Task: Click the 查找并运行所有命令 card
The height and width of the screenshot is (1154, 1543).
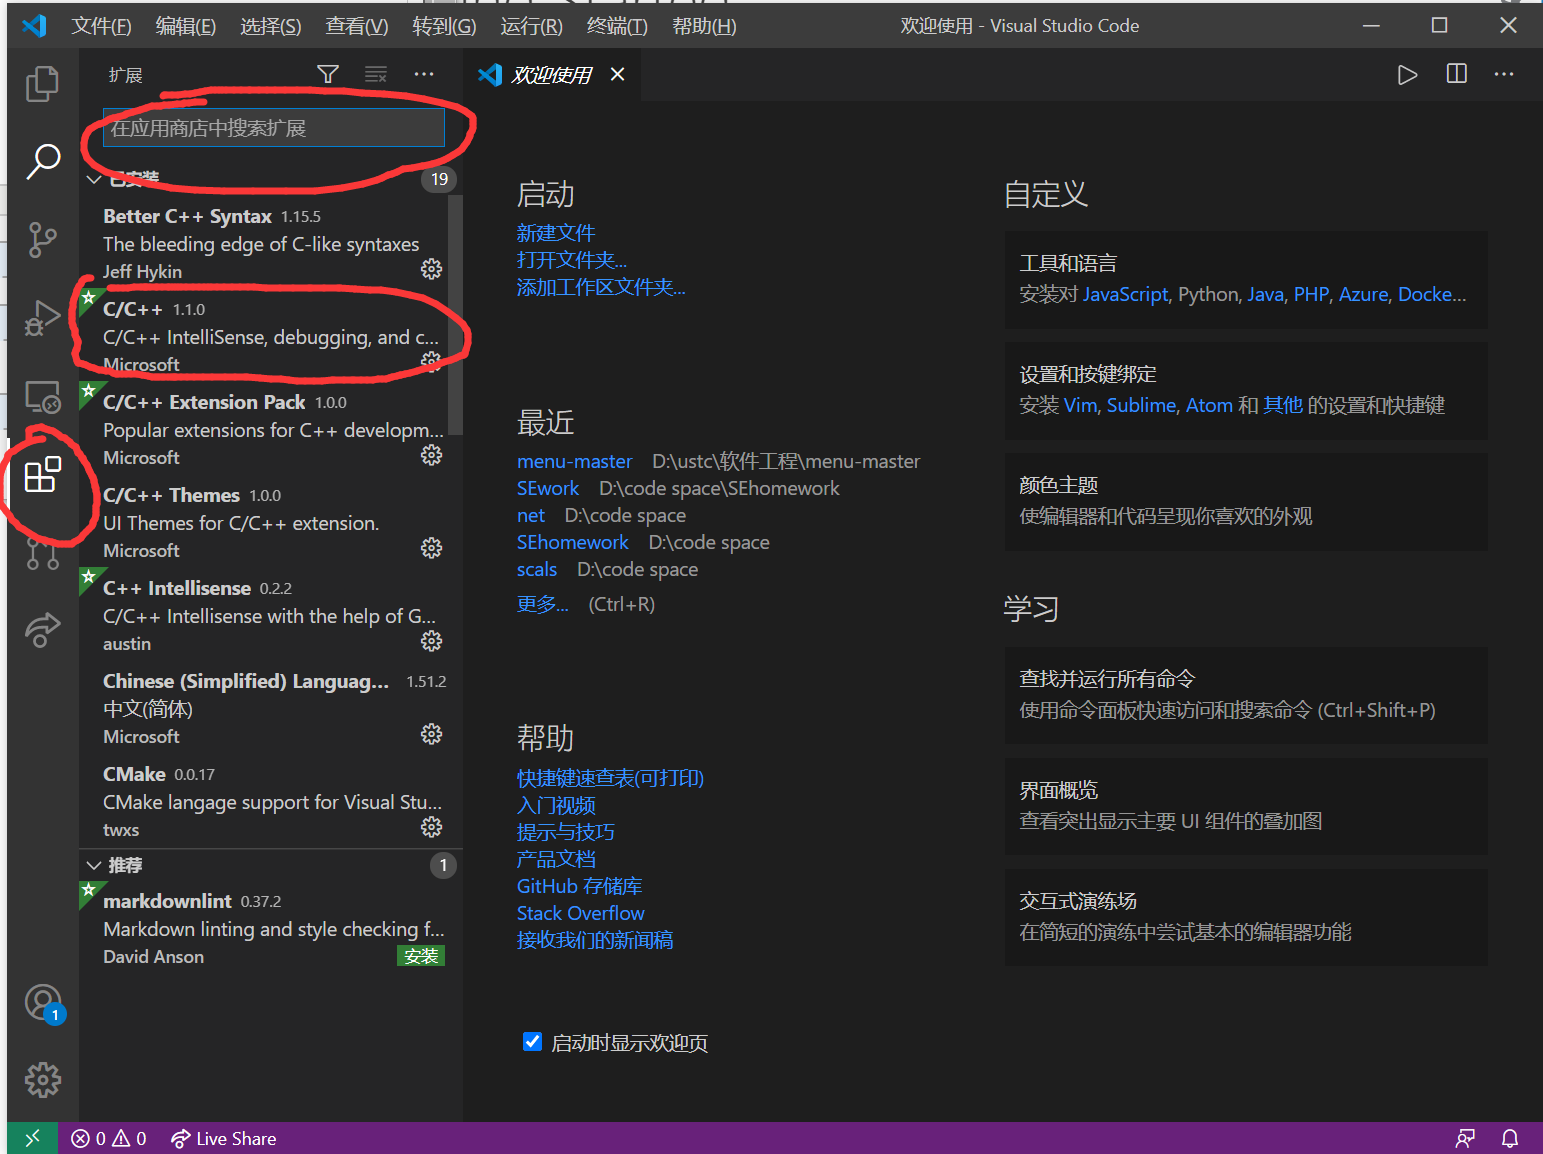Action: point(1246,695)
